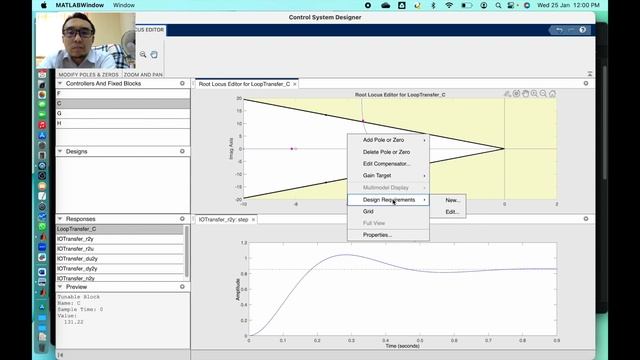Open the Root Locus document actions menu
Image resolution: width=640 pixels, height=360 pixels.
tap(586, 83)
